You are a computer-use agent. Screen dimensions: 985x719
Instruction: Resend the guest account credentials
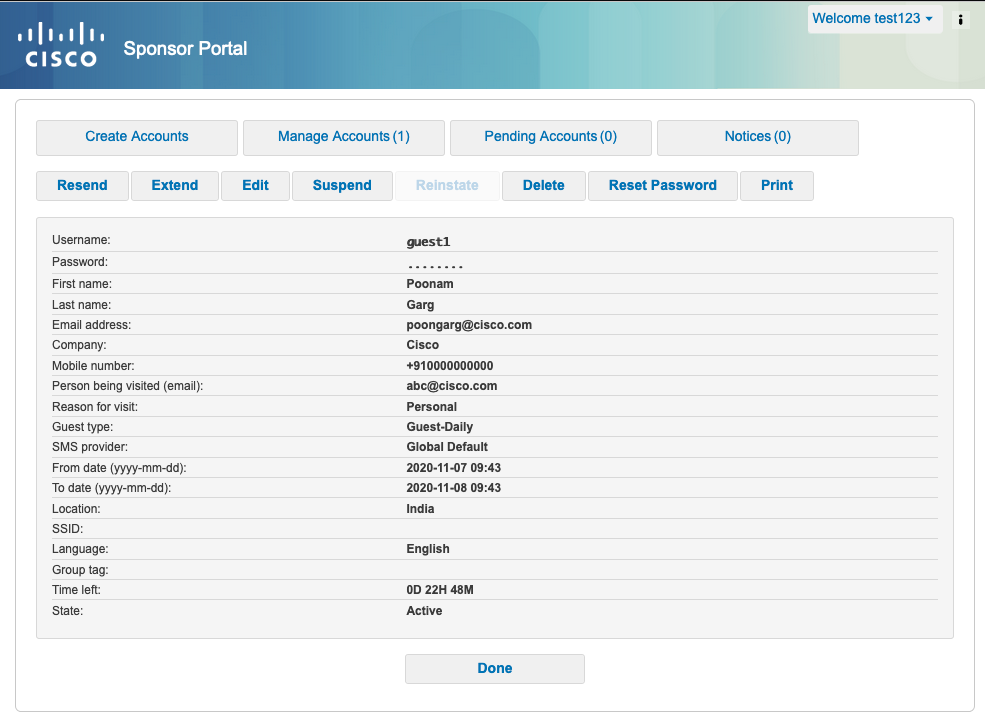[82, 185]
